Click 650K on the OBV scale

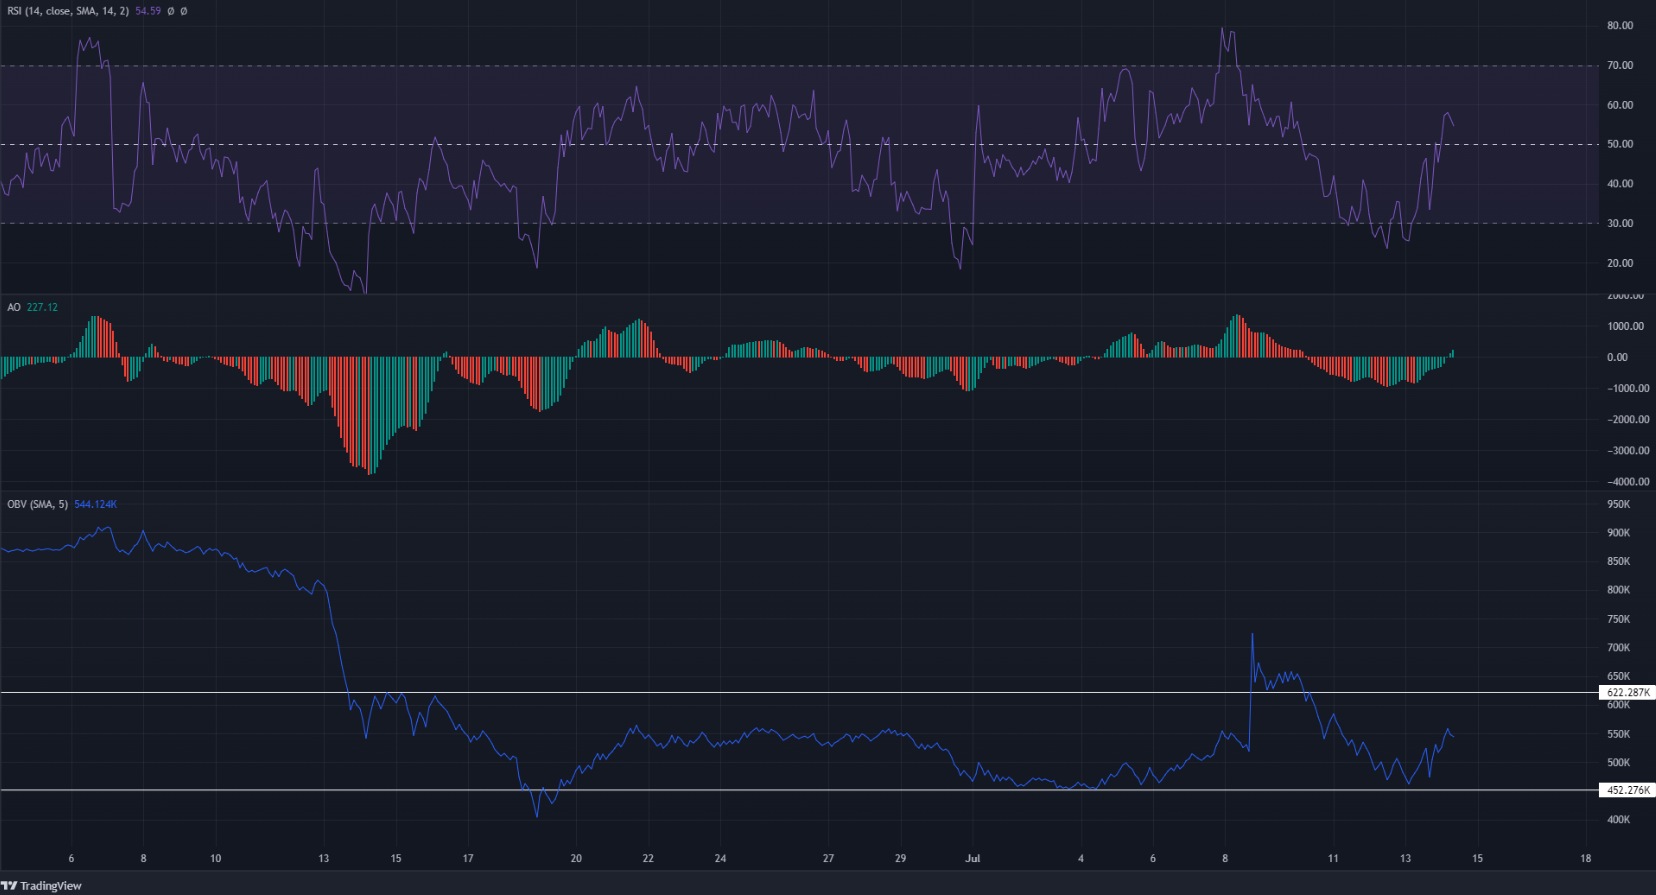point(1618,676)
